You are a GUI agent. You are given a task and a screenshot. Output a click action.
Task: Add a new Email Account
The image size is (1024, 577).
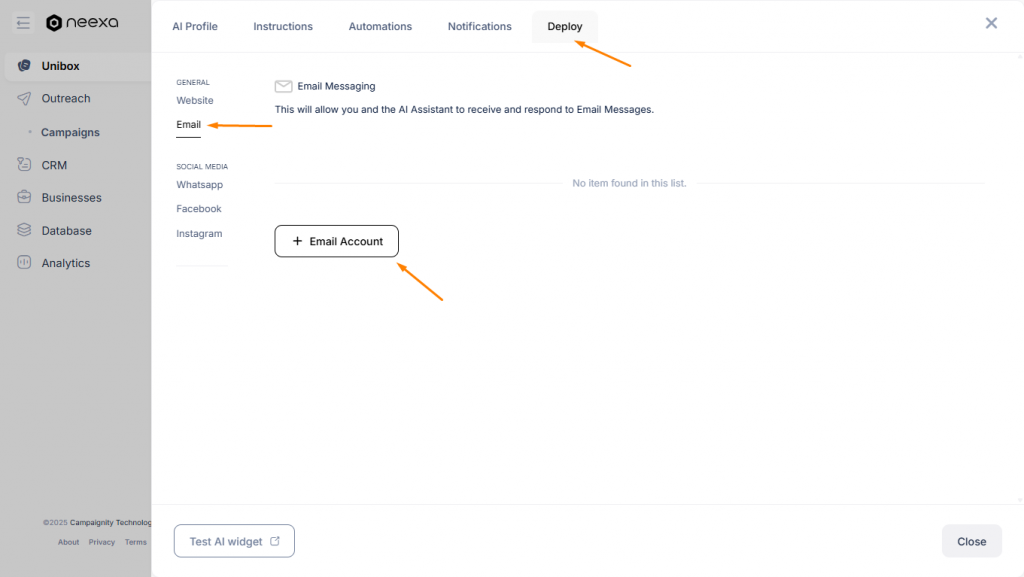(x=336, y=241)
